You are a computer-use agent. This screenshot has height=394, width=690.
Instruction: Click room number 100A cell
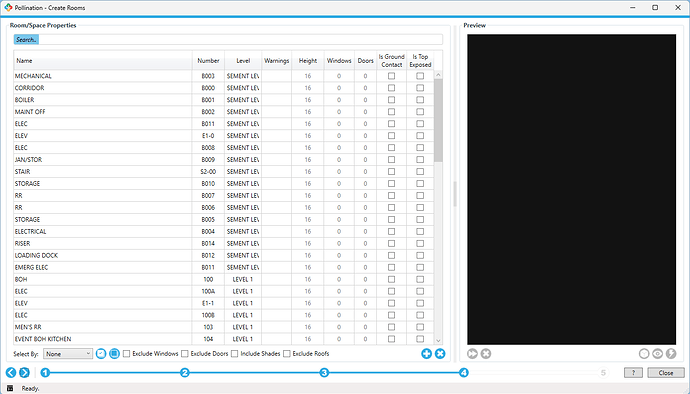208,291
